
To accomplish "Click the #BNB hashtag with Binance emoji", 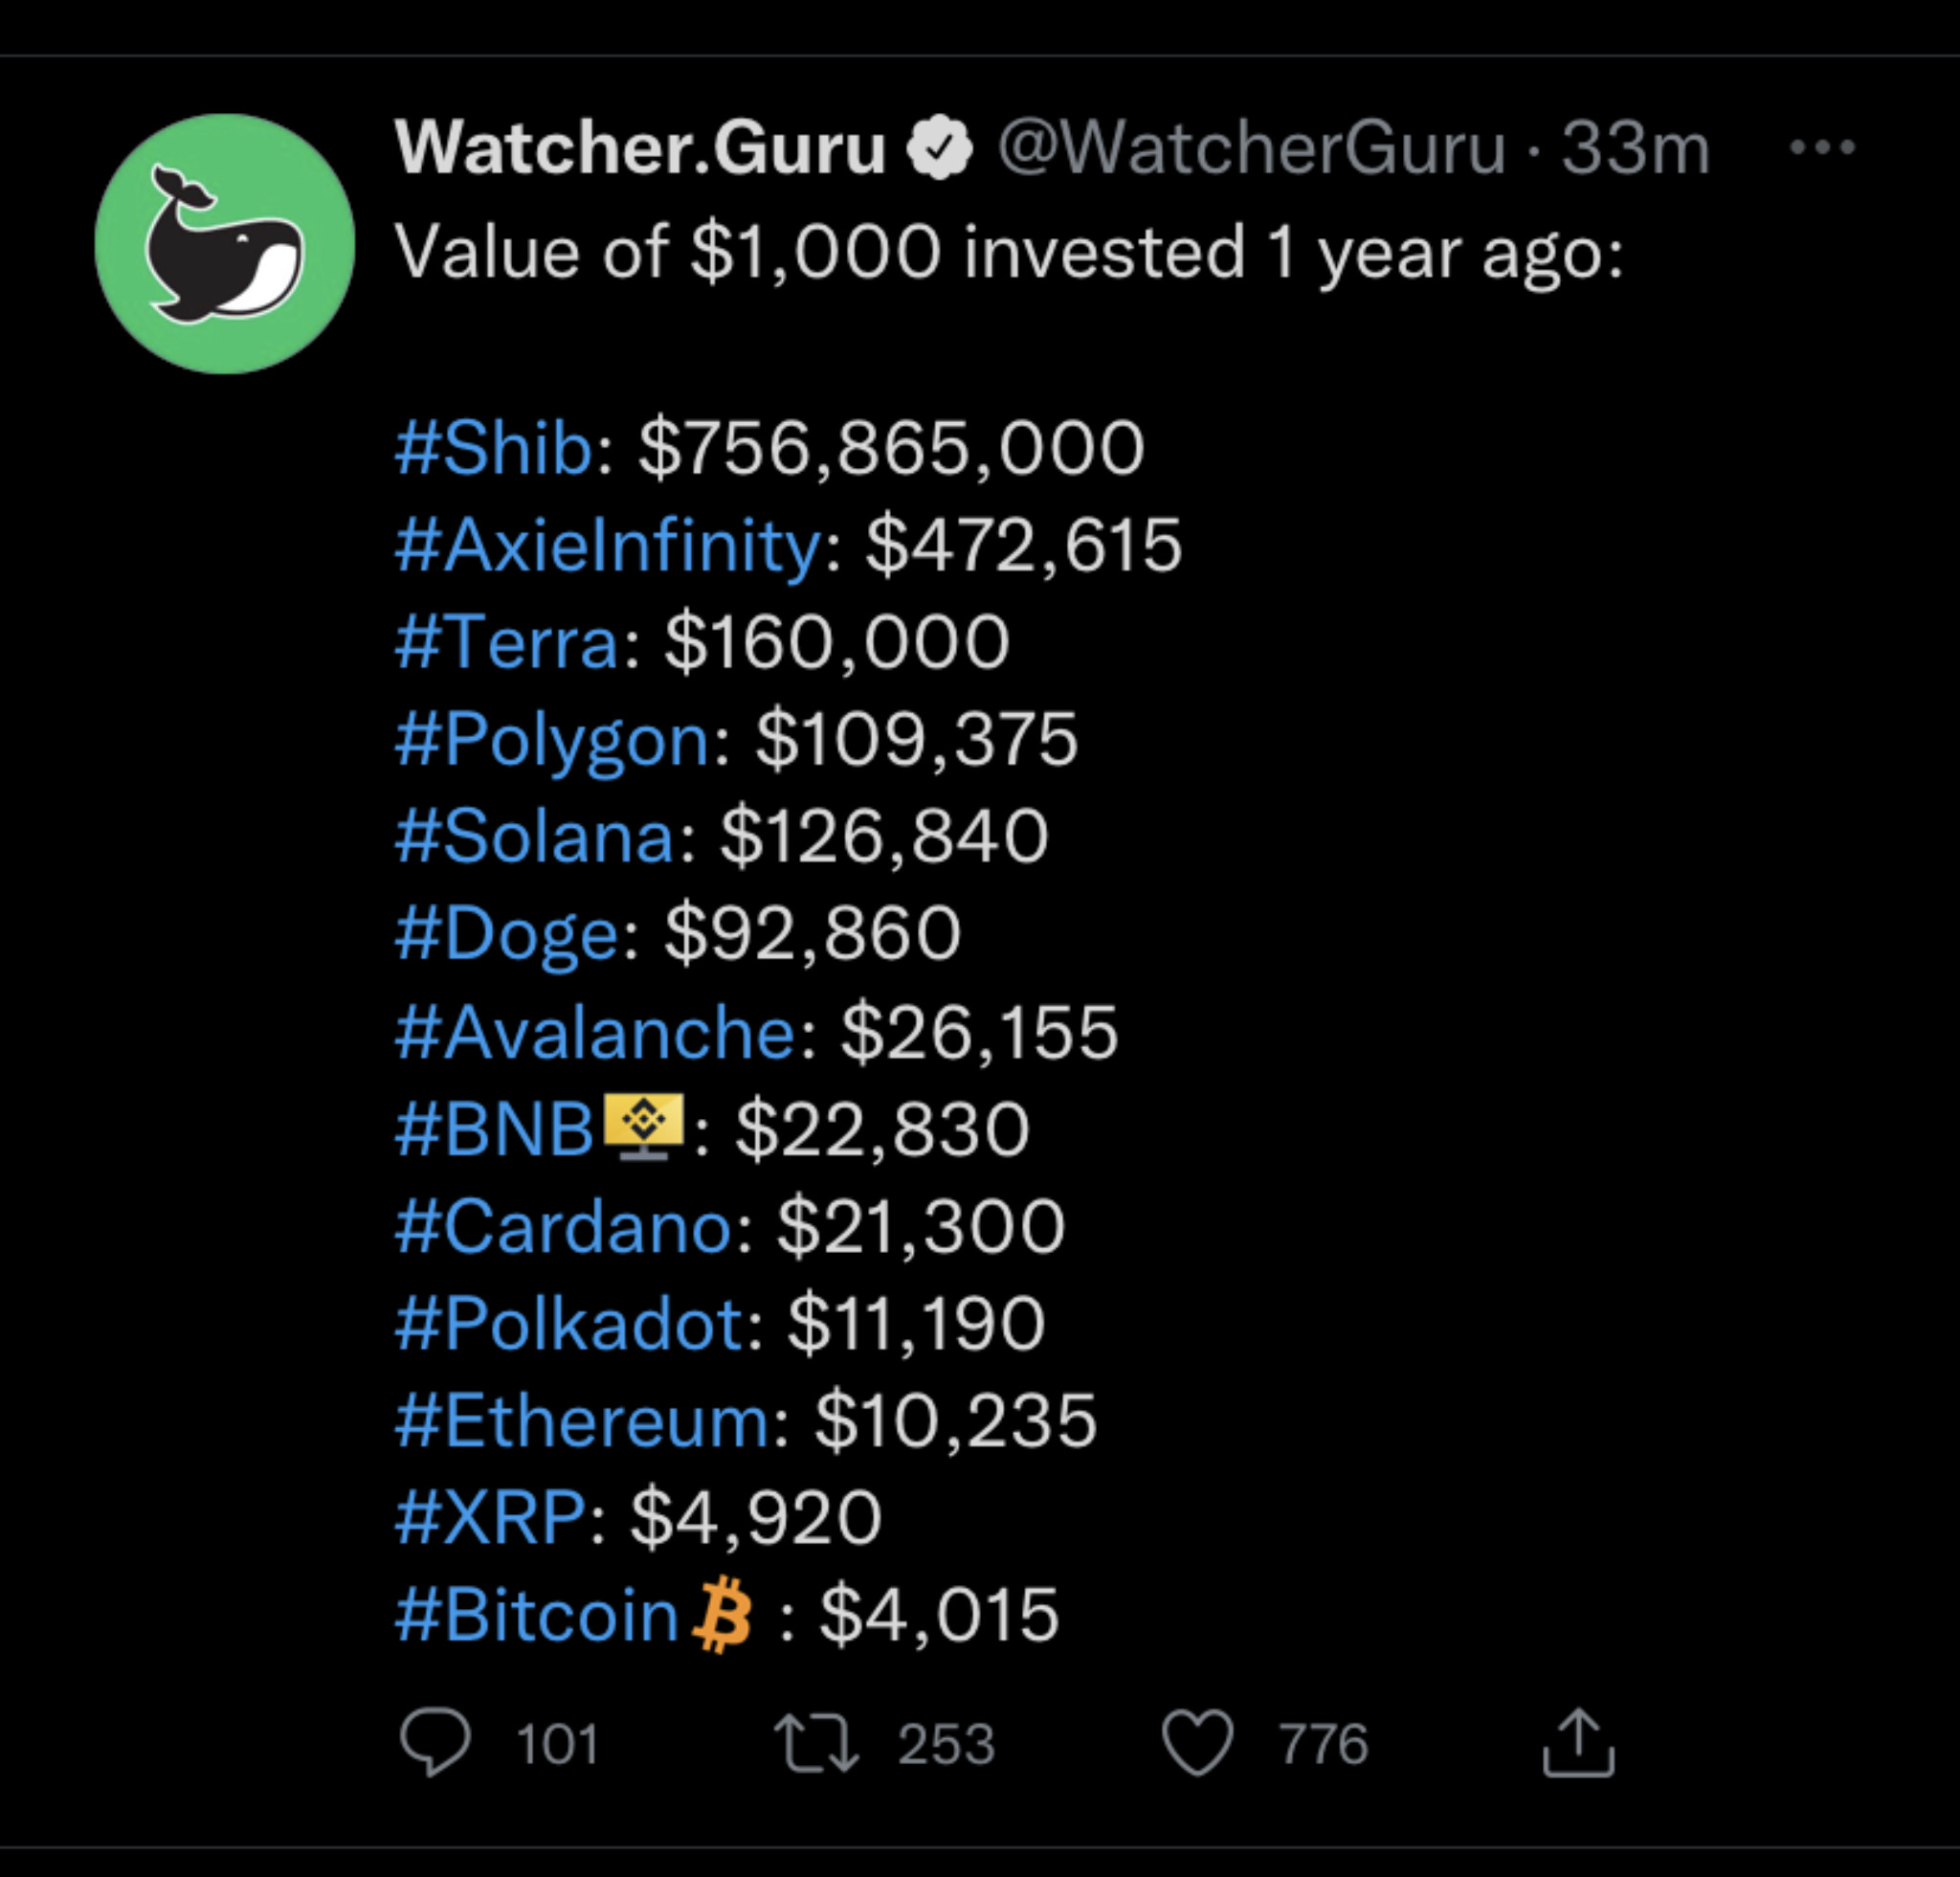I will click(x=540, y=1129).
